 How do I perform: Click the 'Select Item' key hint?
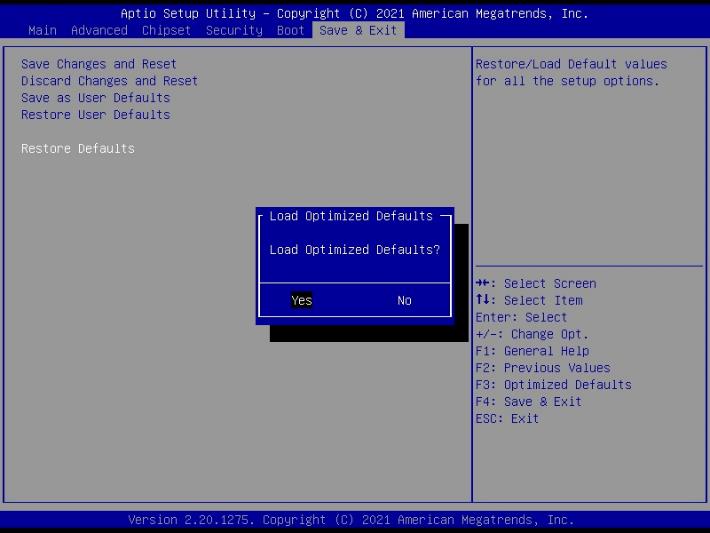click(x=529, y=300)
